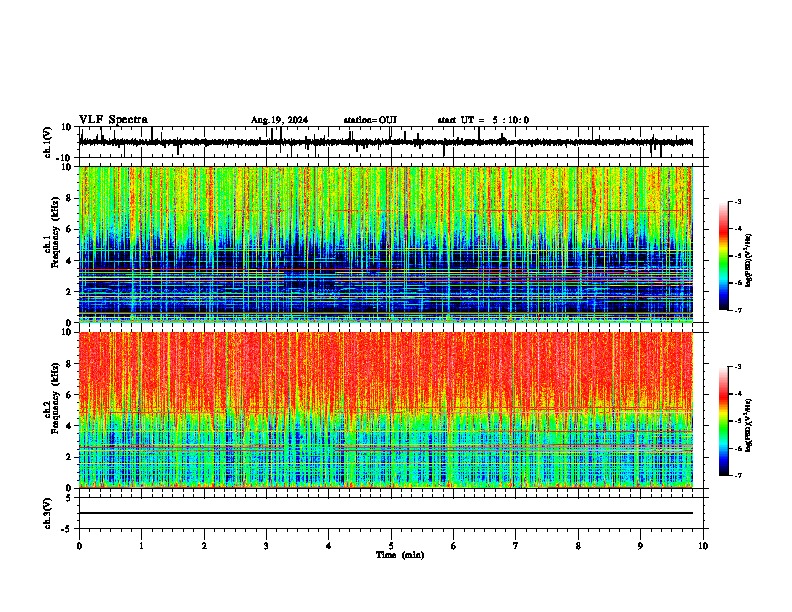Click the ch.2 color bar '-7' label

737,475
